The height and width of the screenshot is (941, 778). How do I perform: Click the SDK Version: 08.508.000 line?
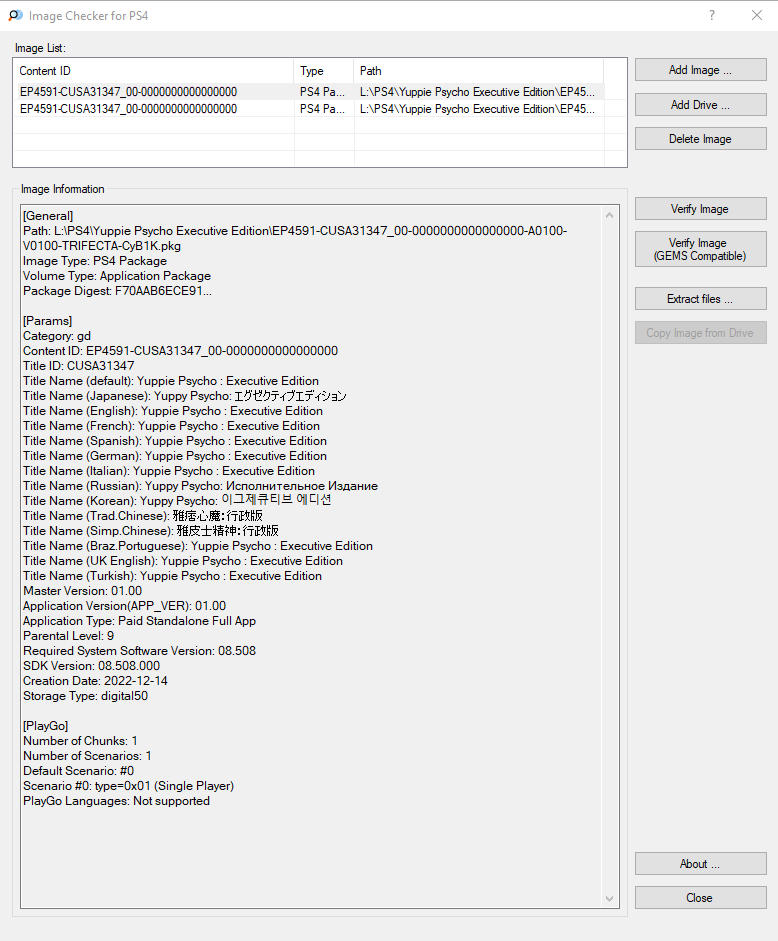coord(91,666)
